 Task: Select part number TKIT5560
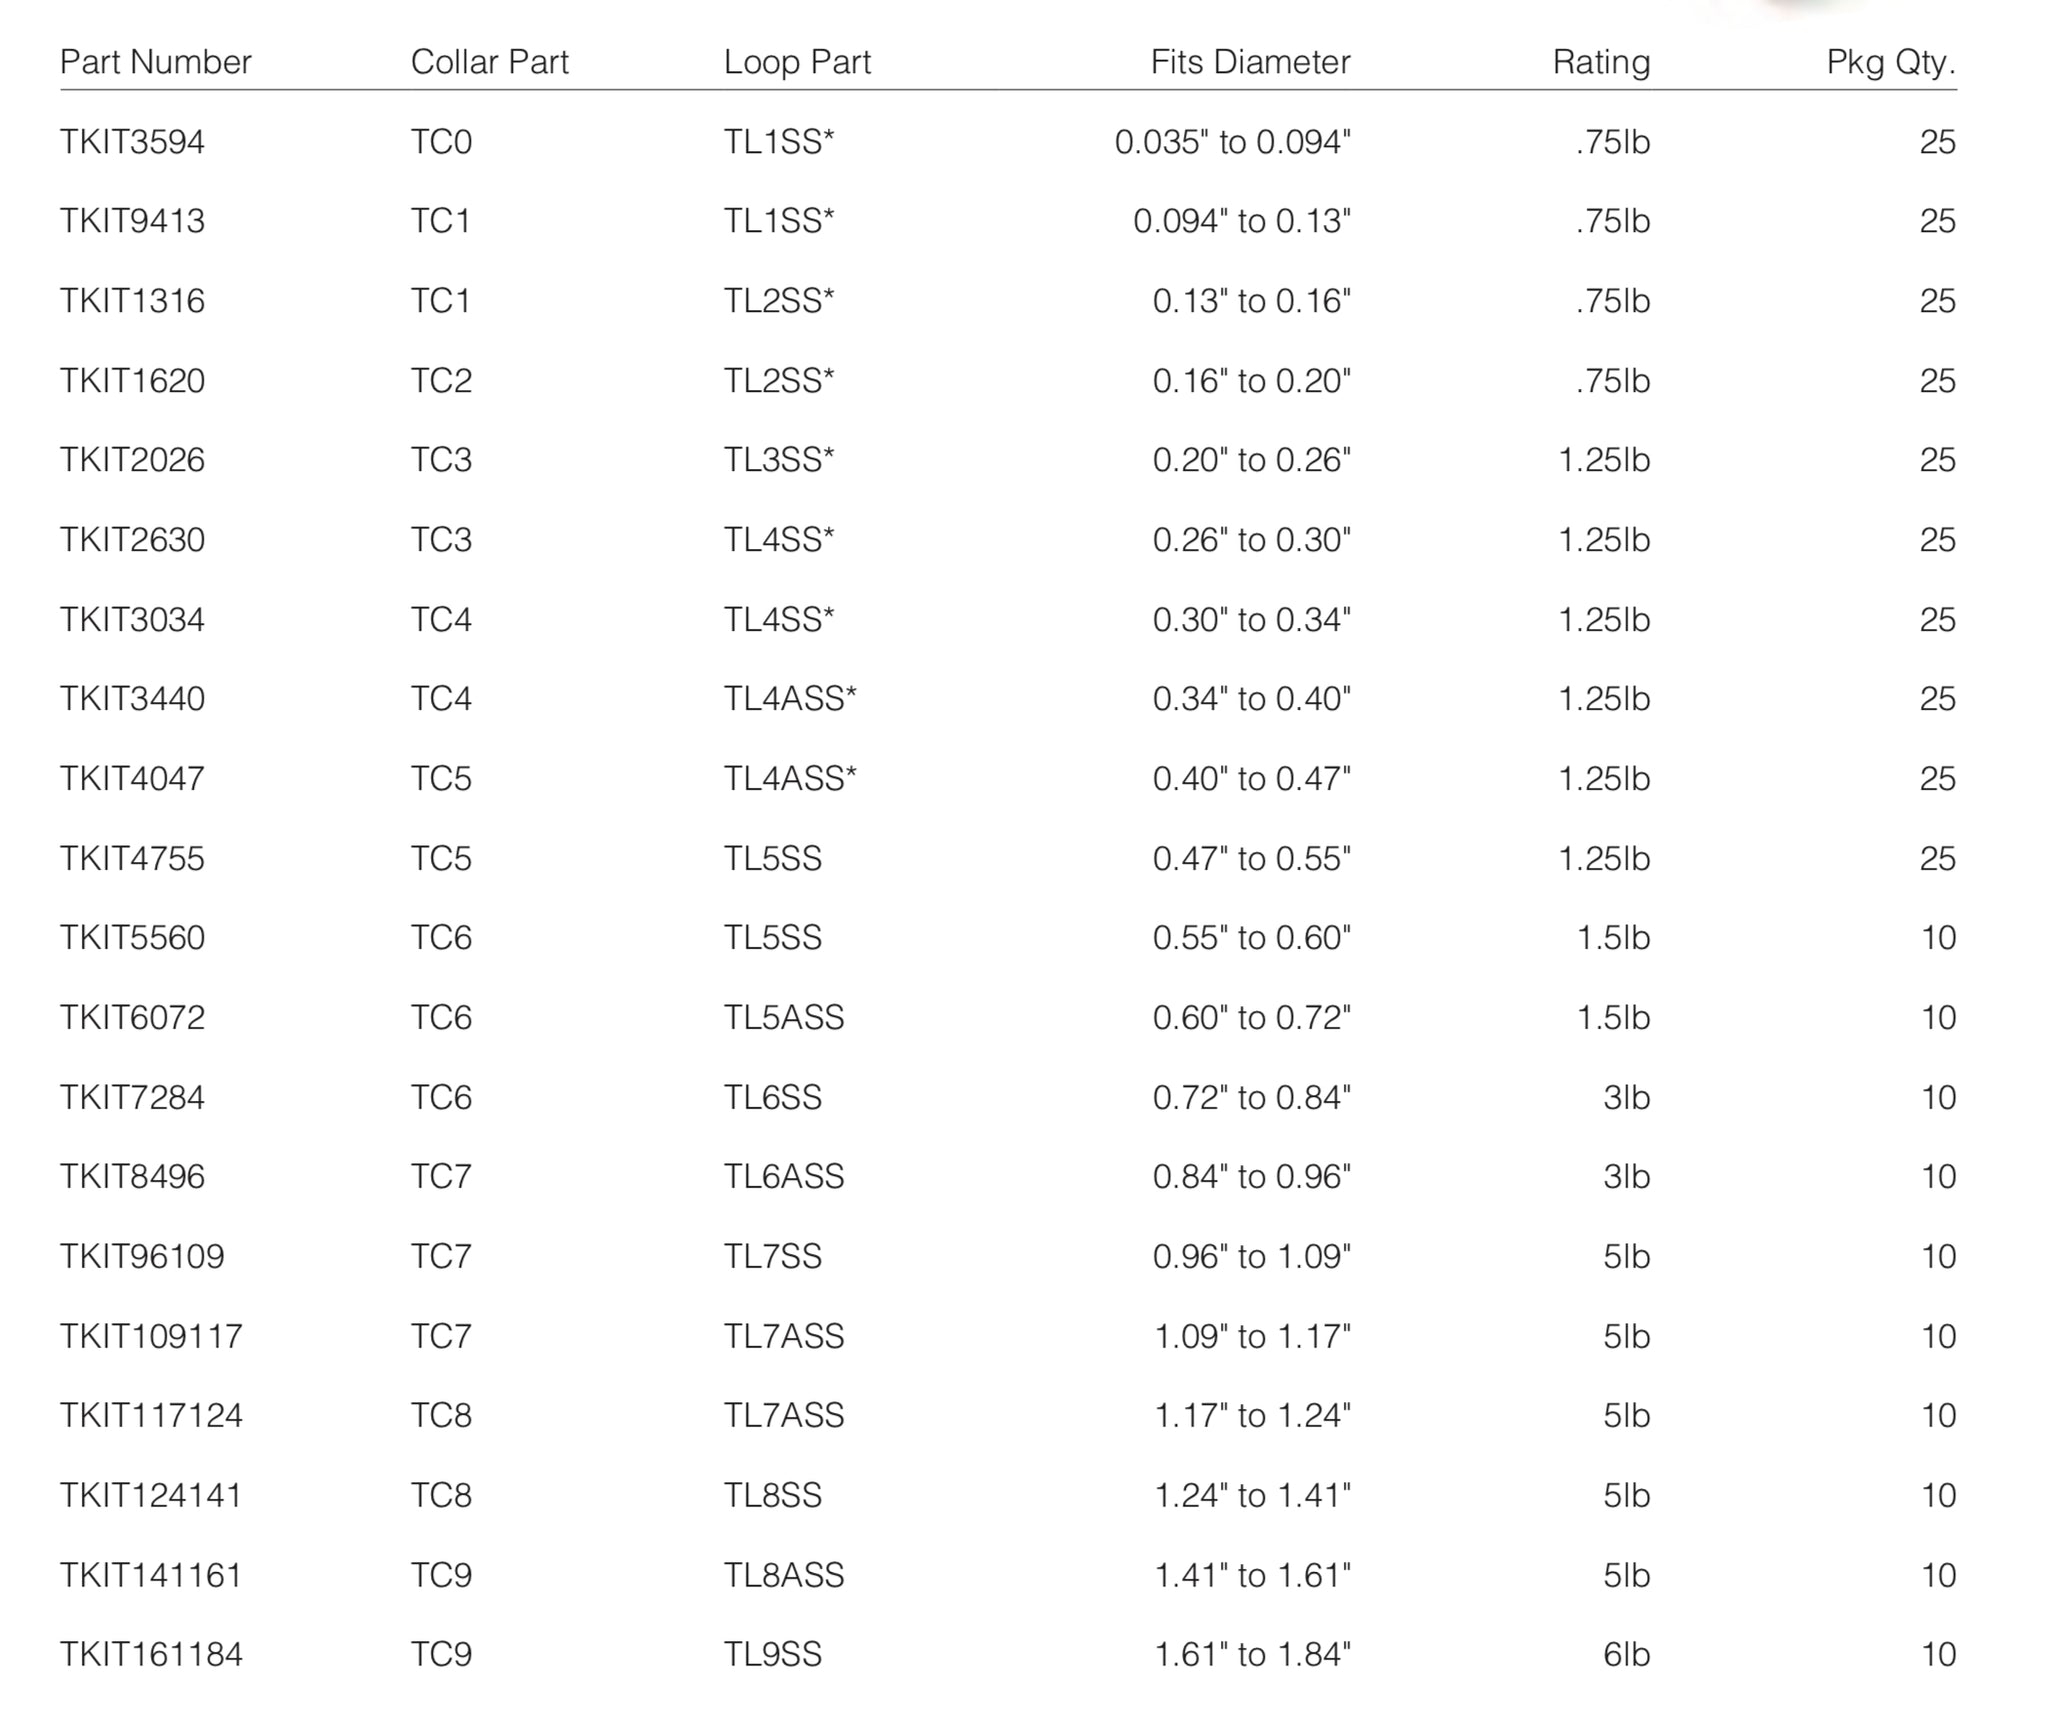pyautogui.click(x=132, y=938)
